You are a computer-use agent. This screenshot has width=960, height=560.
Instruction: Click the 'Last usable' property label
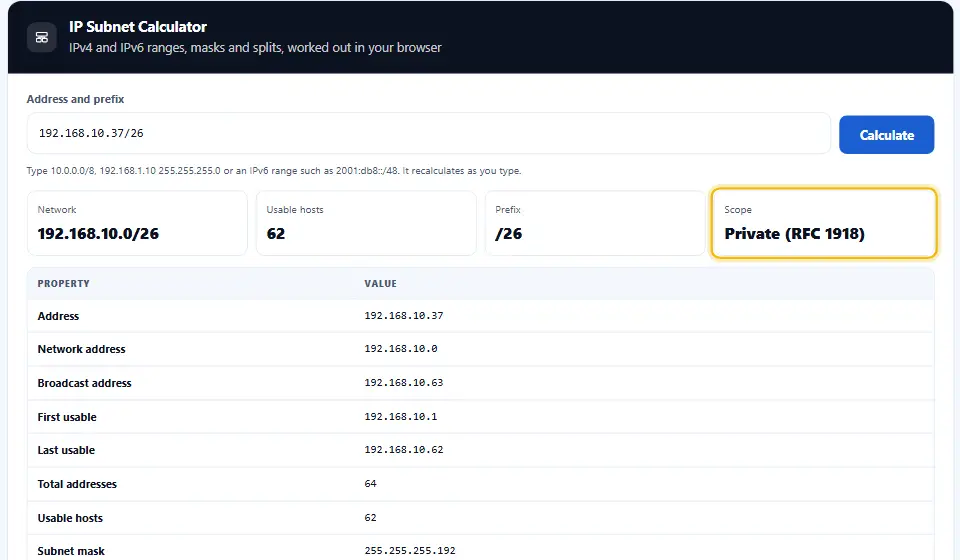(66, 450)
